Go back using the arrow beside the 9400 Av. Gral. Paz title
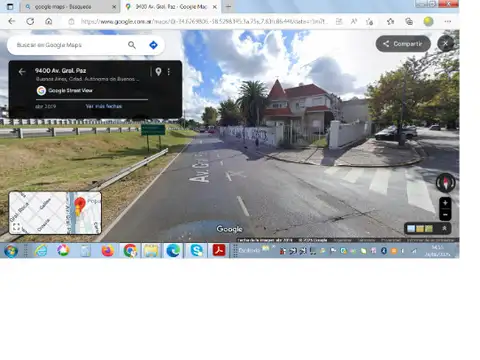 (x=22, y=72)
